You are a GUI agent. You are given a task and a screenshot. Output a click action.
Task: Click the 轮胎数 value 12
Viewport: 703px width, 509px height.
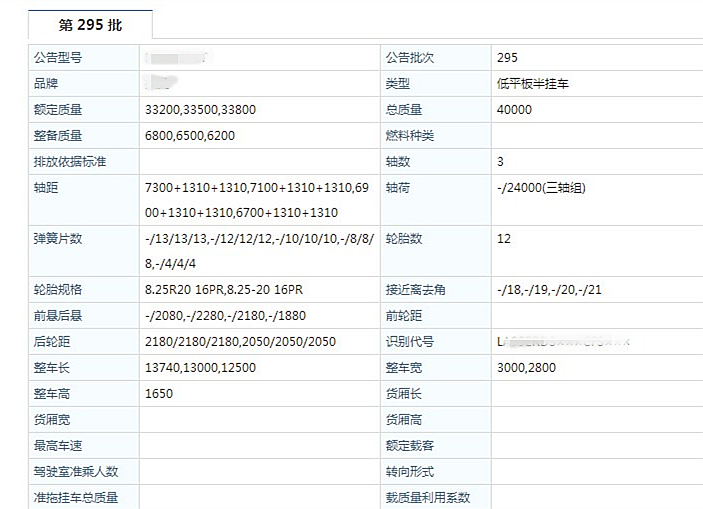coord(503,239)
